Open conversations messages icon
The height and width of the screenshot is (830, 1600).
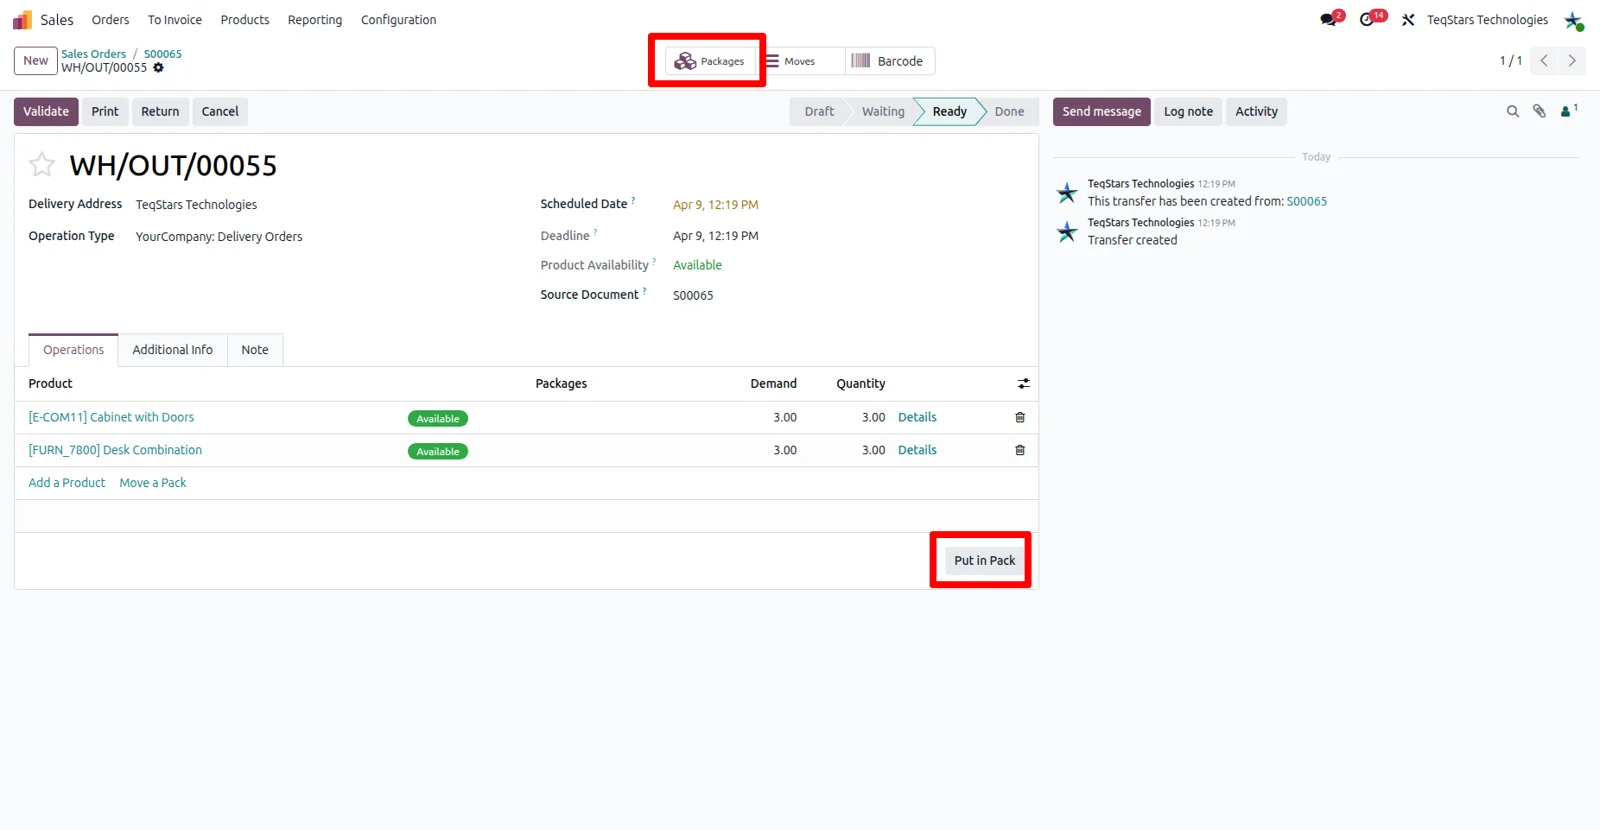1329,19
